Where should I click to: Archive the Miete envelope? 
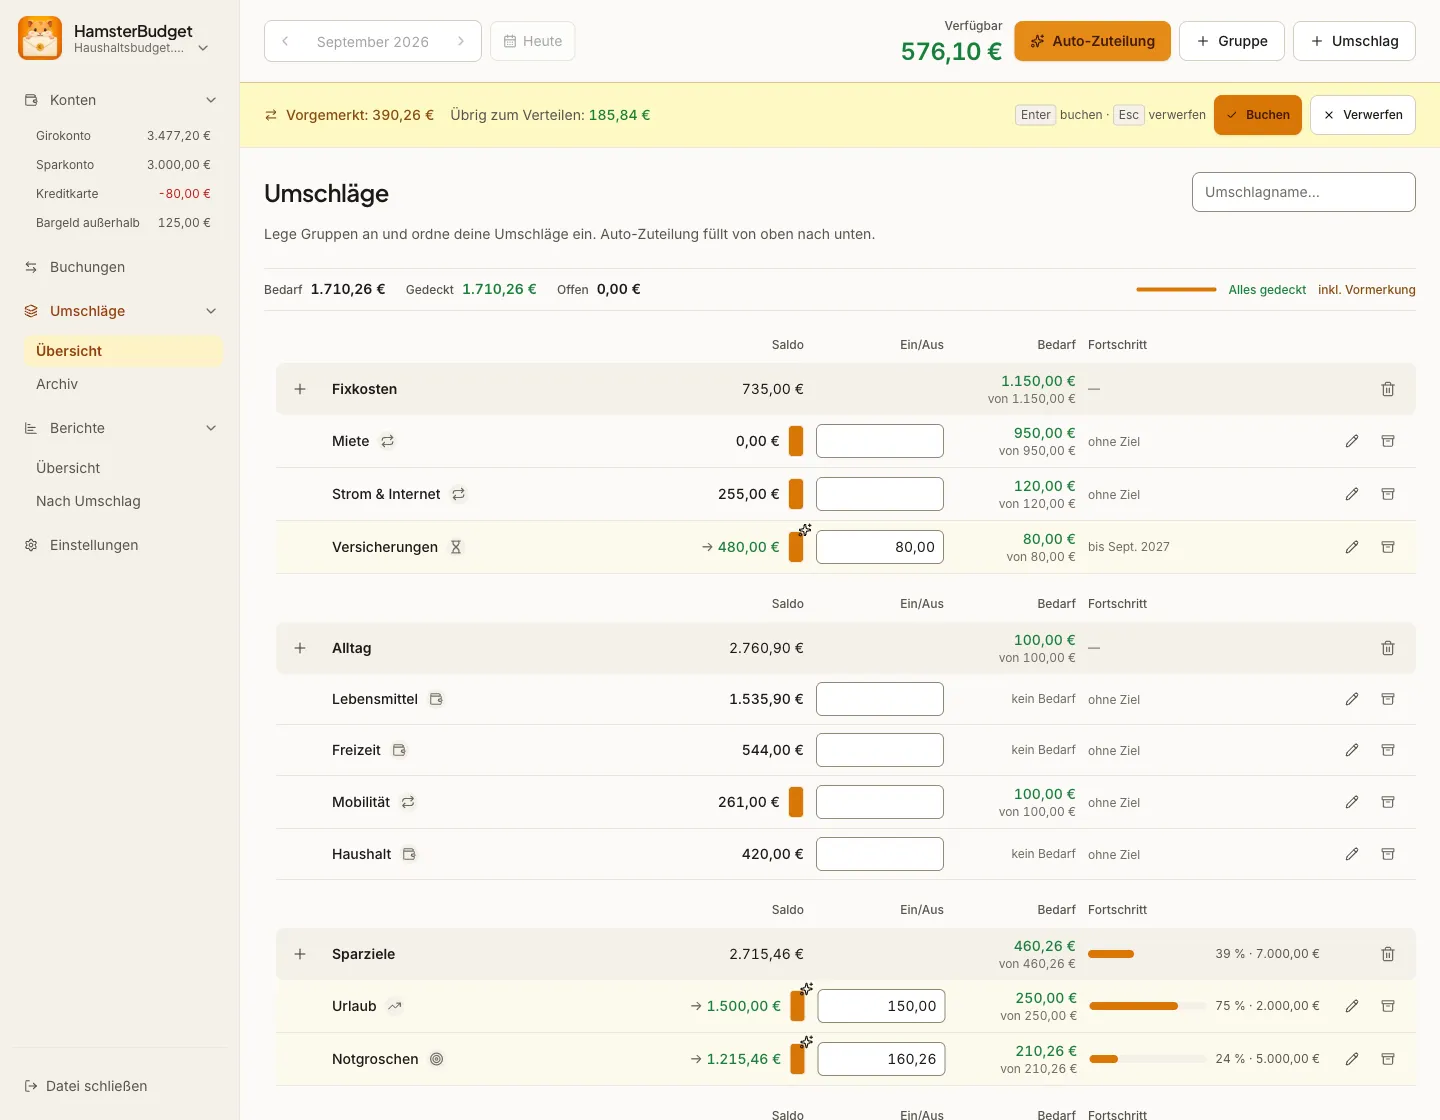pos(1388,441)
